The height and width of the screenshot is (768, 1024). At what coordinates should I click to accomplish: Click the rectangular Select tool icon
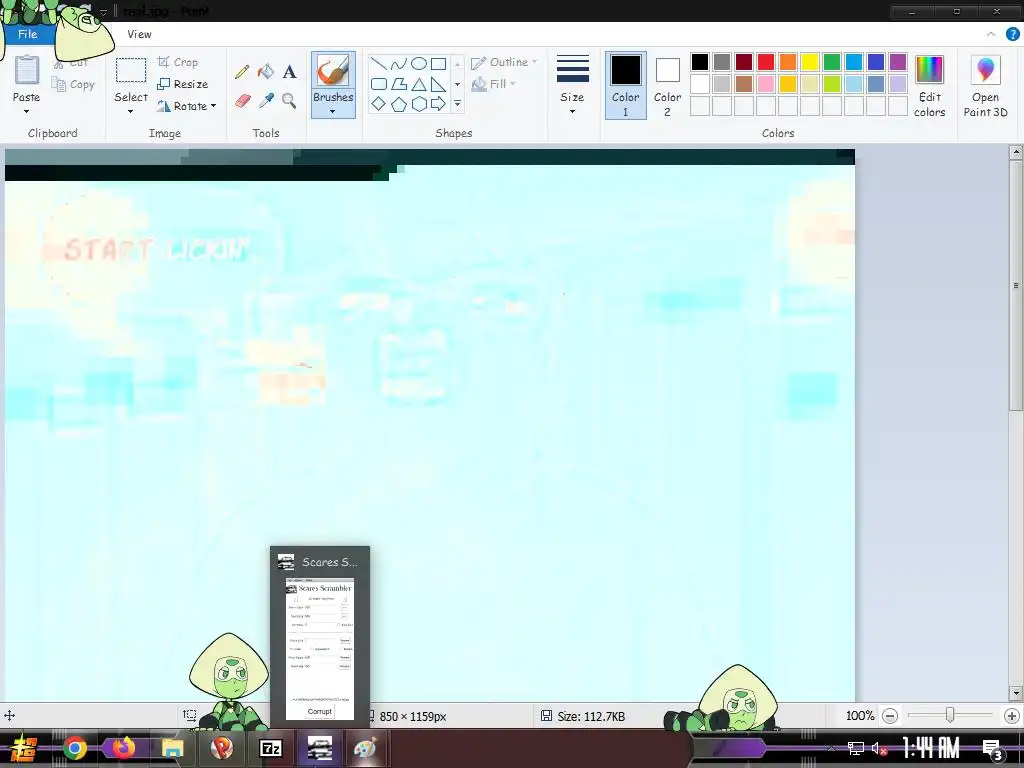coord(131,71)
